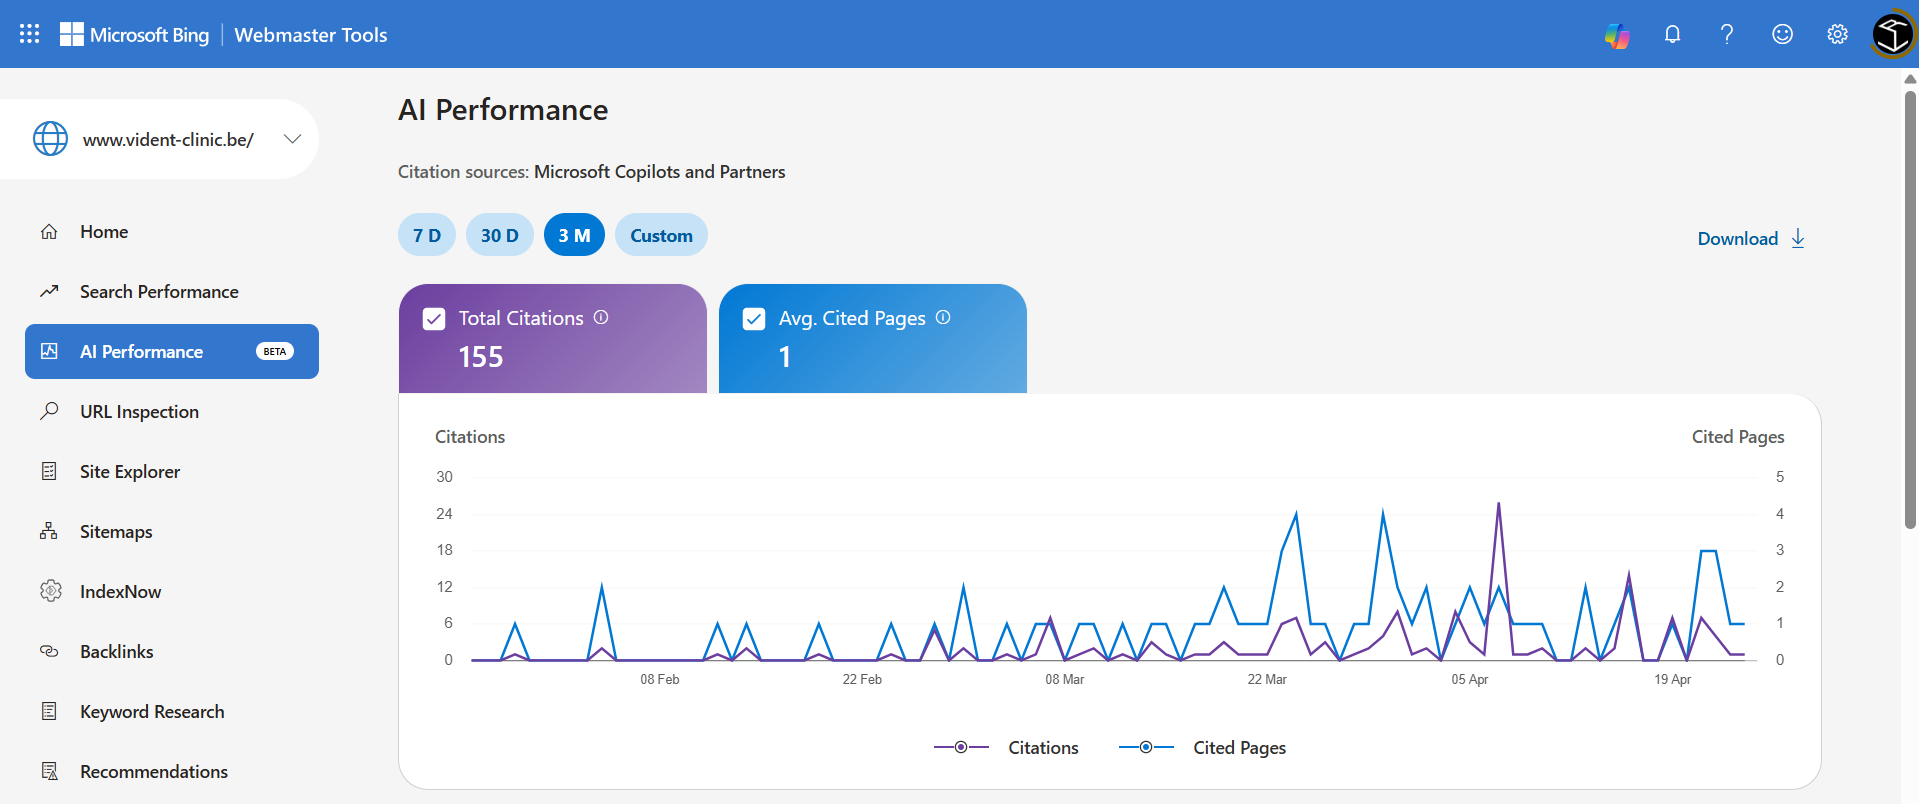
Task: Open the feedback smiley icon
Action: click(1782, 34)
